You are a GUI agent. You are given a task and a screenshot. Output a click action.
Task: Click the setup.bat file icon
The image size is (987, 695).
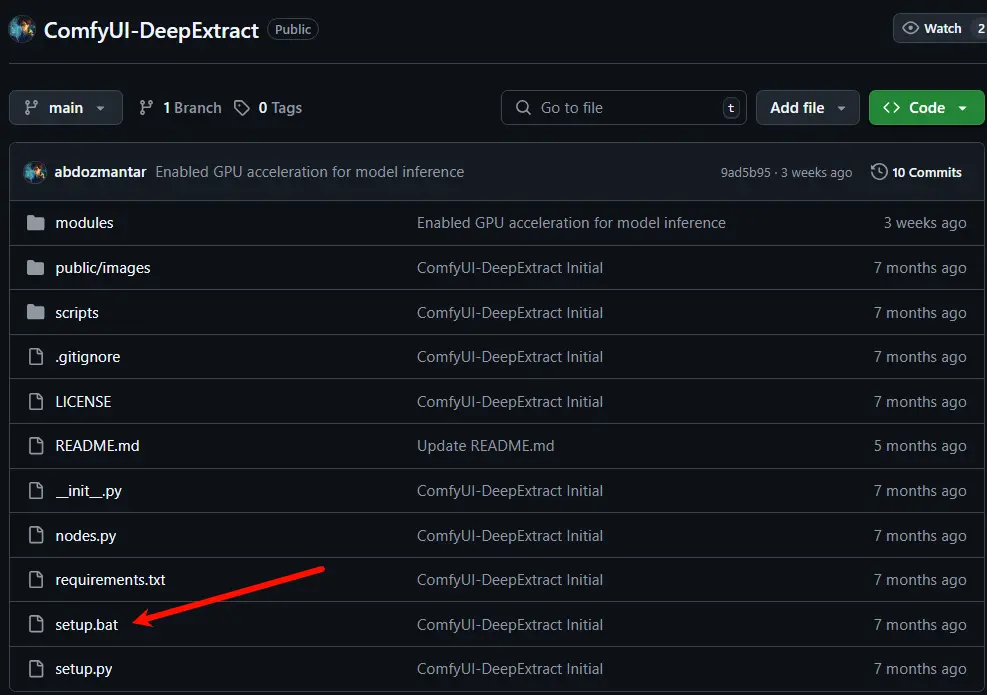(36, 624)
